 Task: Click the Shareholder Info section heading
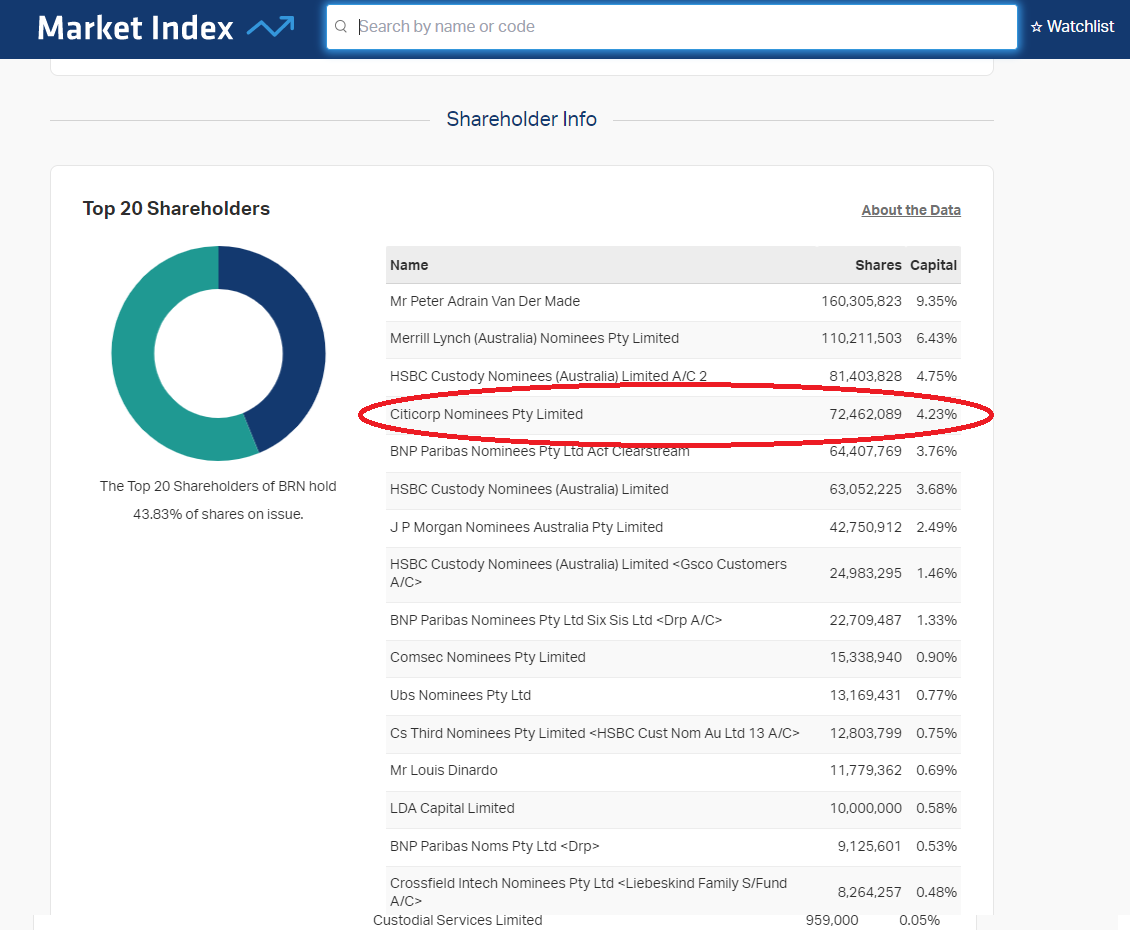pos(521,119)
